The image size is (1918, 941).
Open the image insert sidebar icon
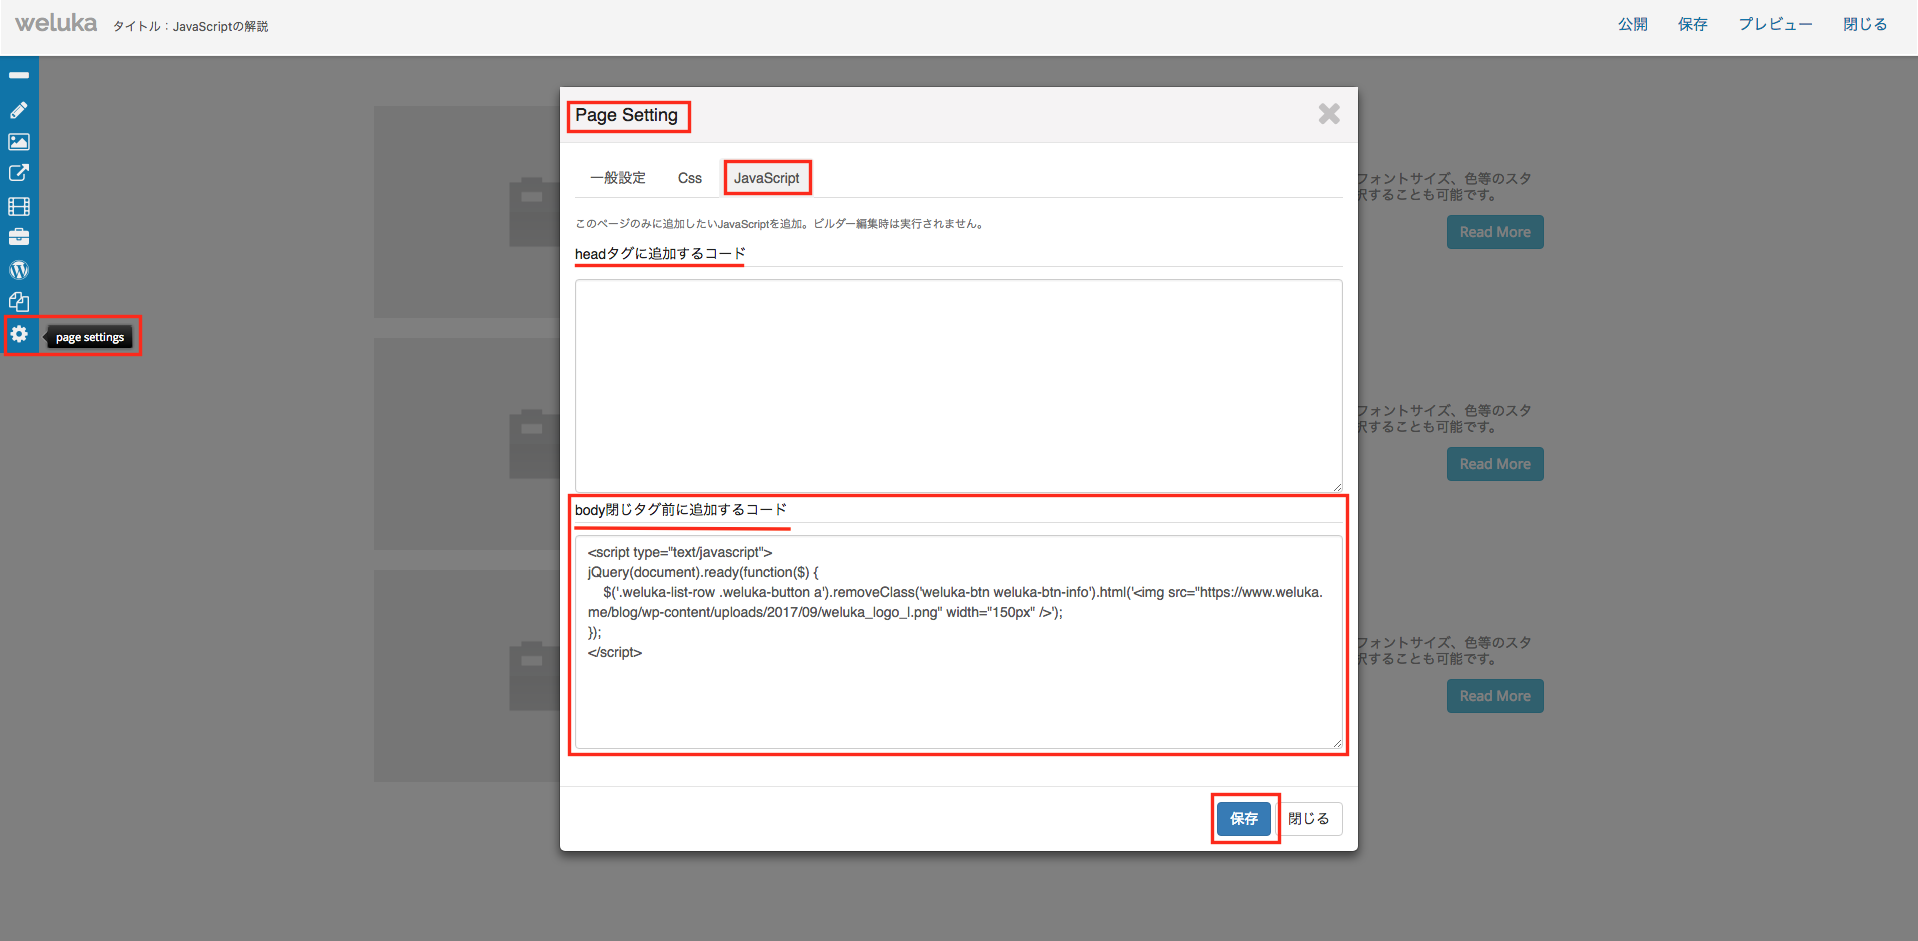[19, 142]
